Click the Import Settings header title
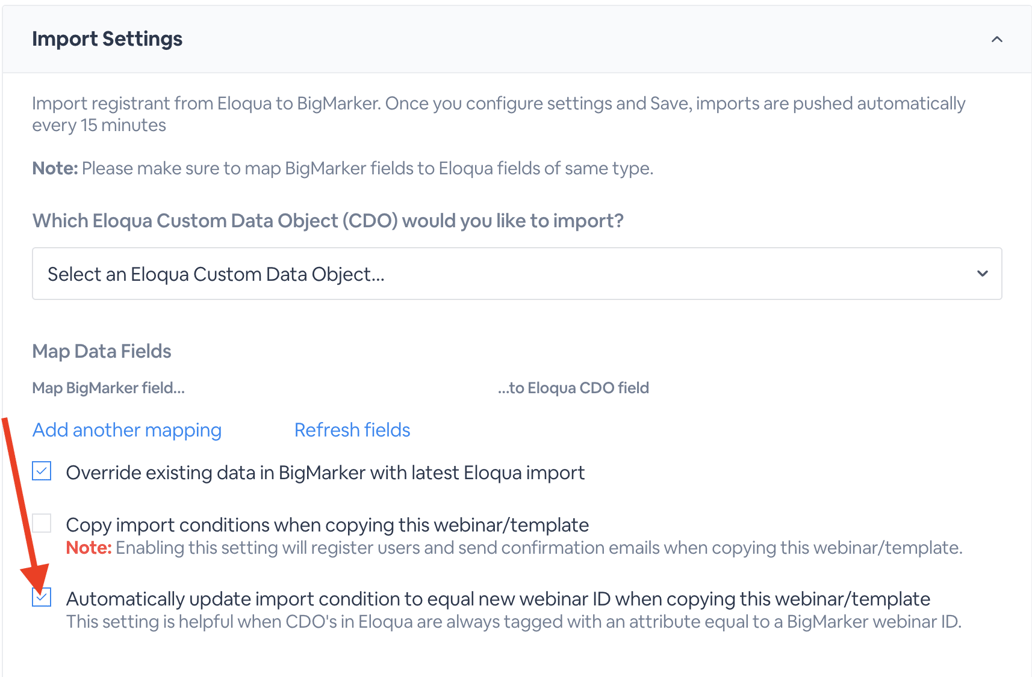Viewport: 1032px width, 677px height. pyautogui.click(x=107, y=39)
